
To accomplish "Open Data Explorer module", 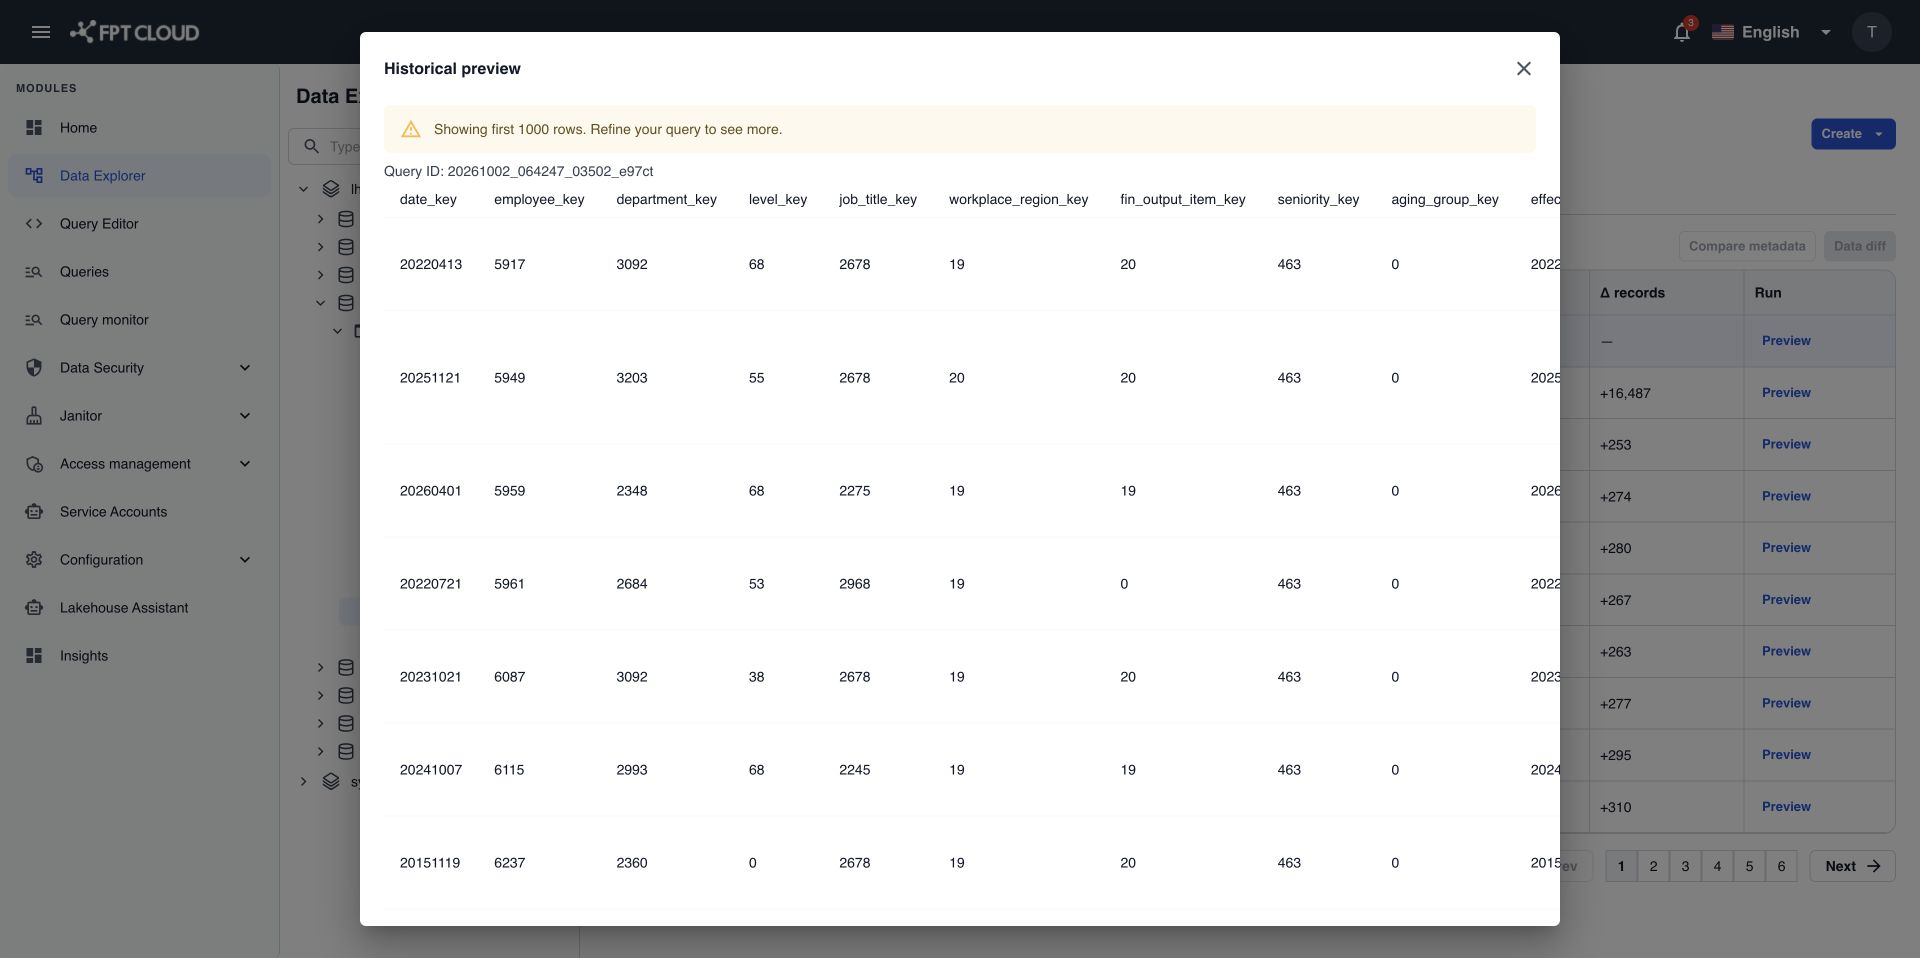I will [140, 176].
